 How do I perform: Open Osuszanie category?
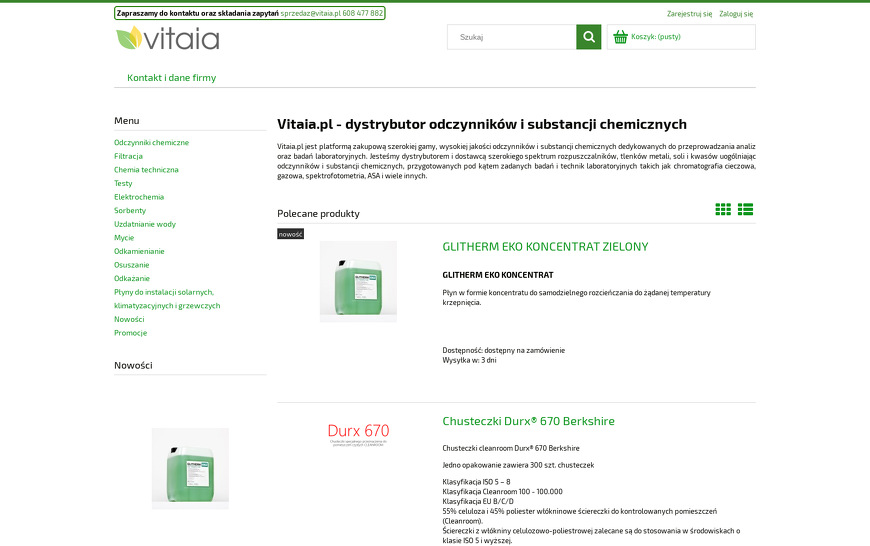[x=131, y=265]
